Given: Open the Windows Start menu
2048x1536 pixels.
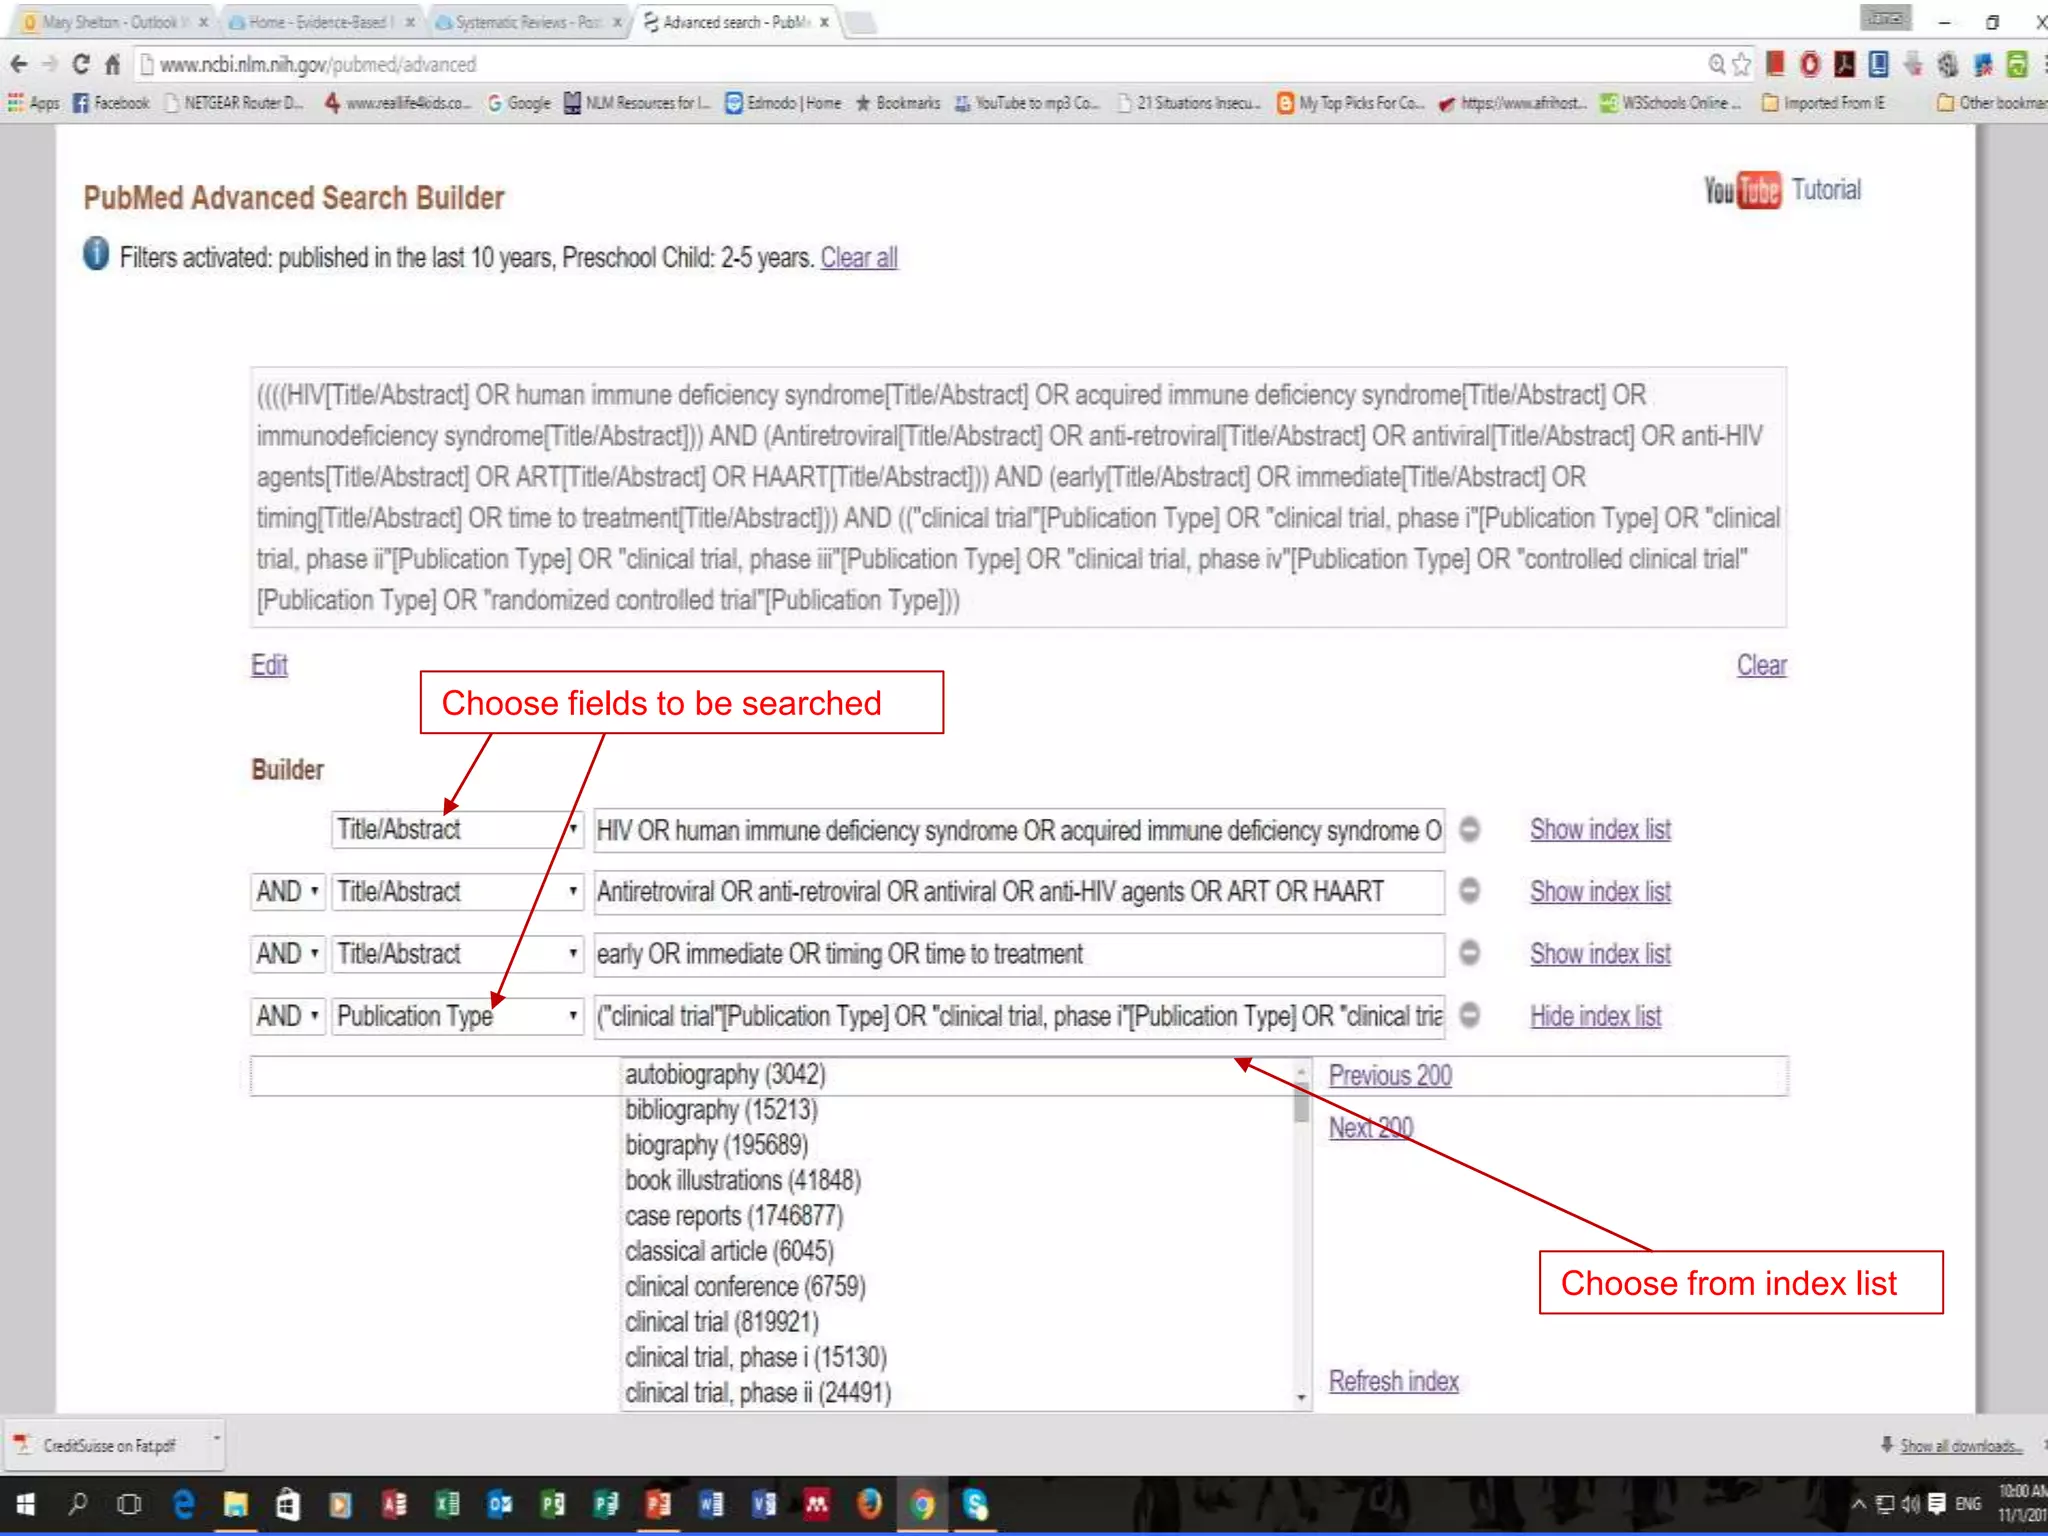Looking at the screenshot, I should pyautogui.click(x=26, y=1504).
